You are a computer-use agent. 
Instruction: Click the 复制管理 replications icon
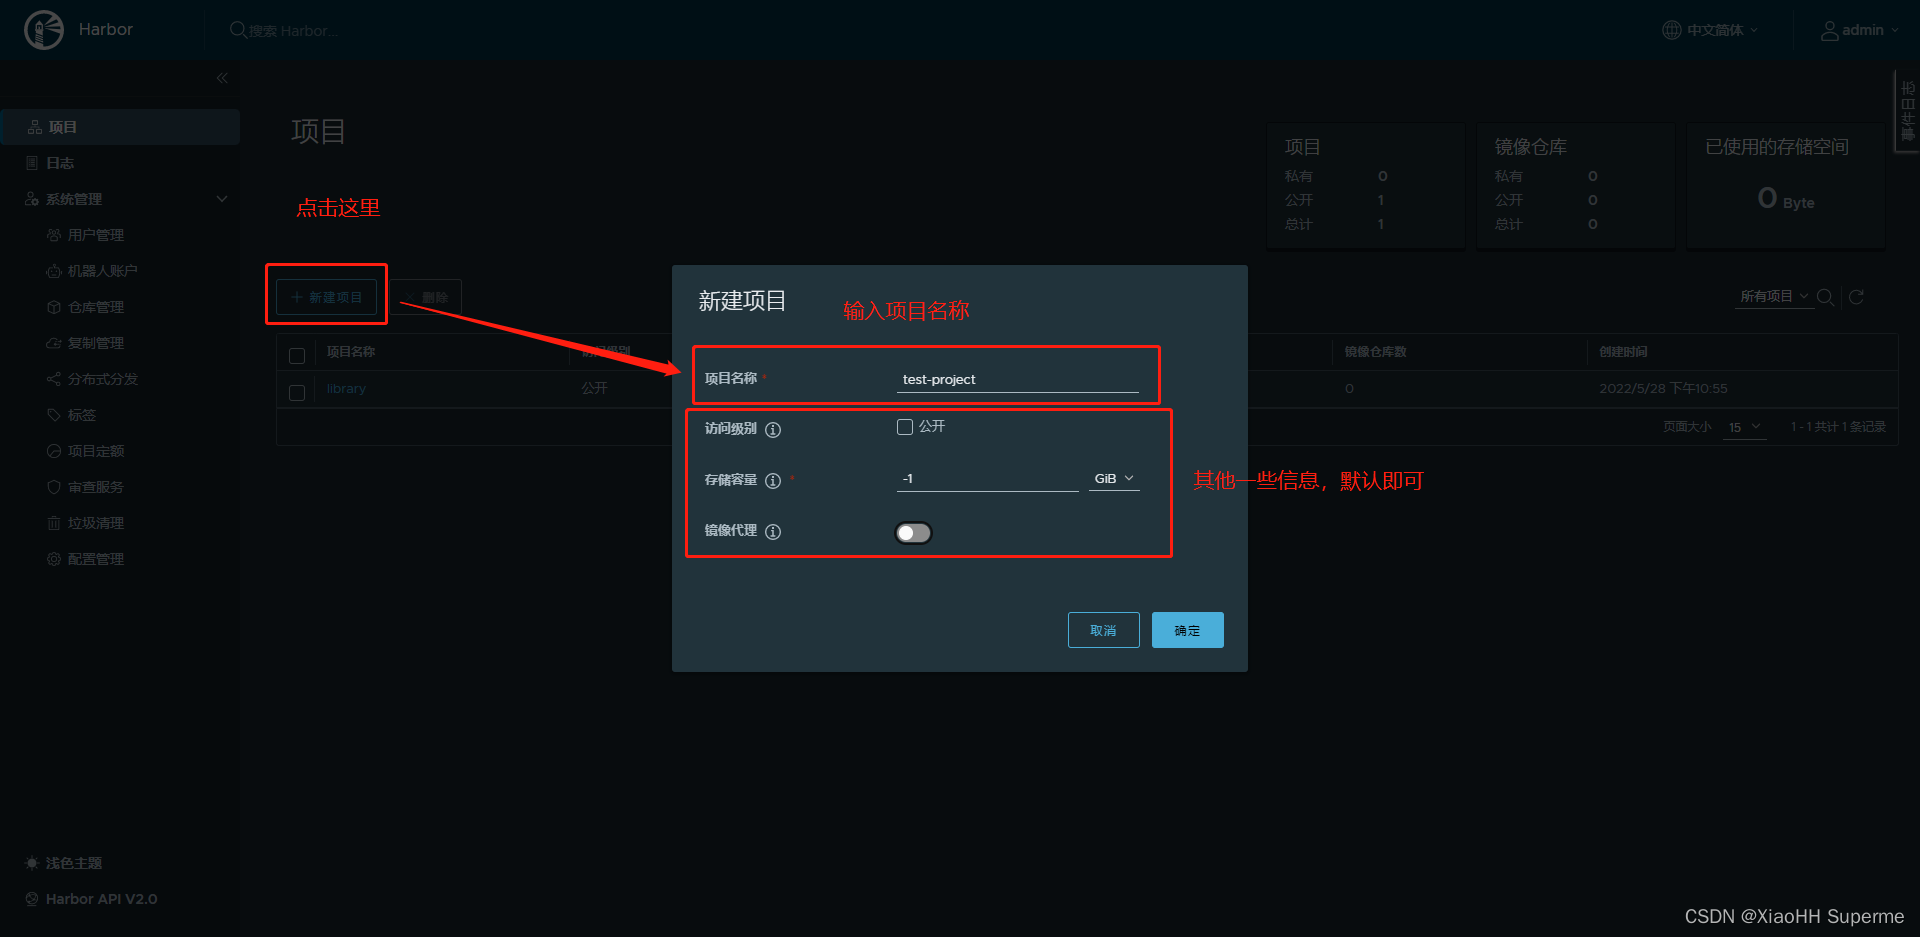click(54, 343)
